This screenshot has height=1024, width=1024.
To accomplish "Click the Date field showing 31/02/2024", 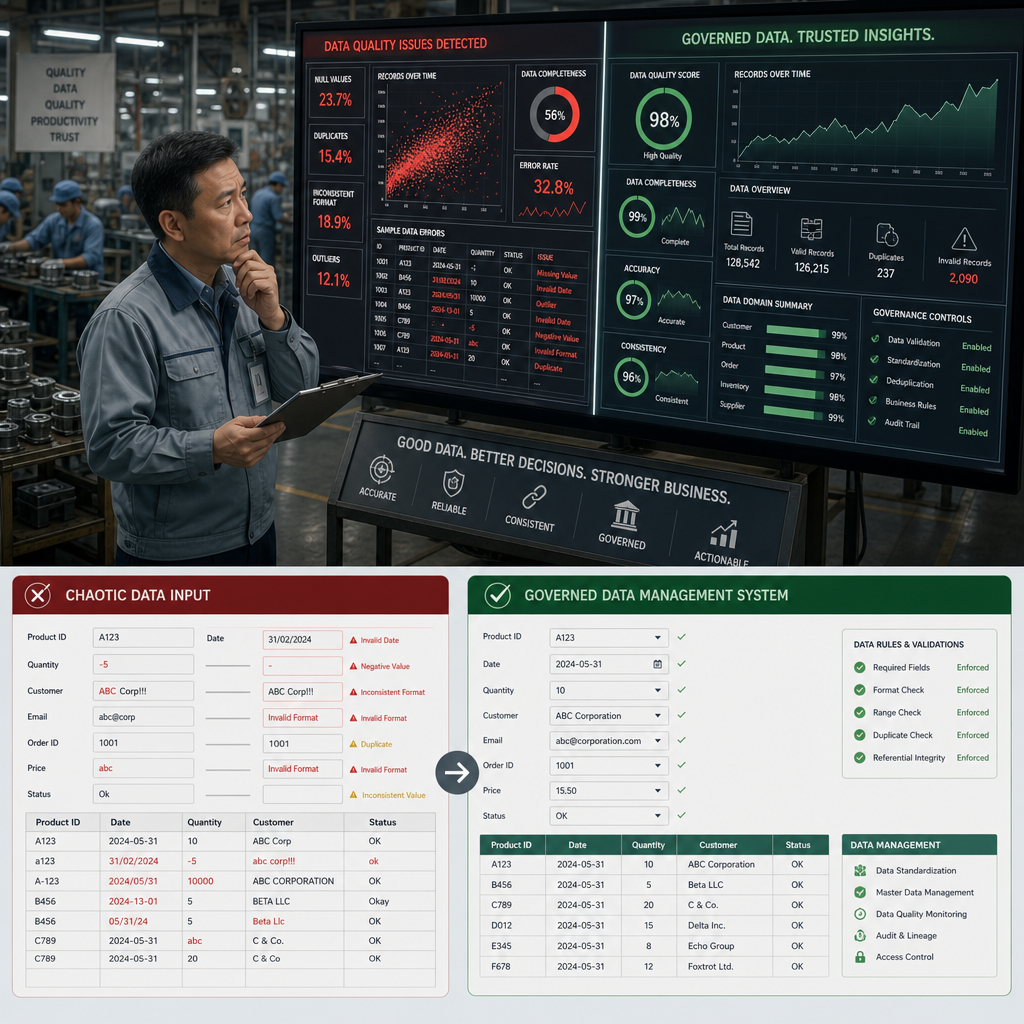I will pyautogui.click(x=302, y=639).
